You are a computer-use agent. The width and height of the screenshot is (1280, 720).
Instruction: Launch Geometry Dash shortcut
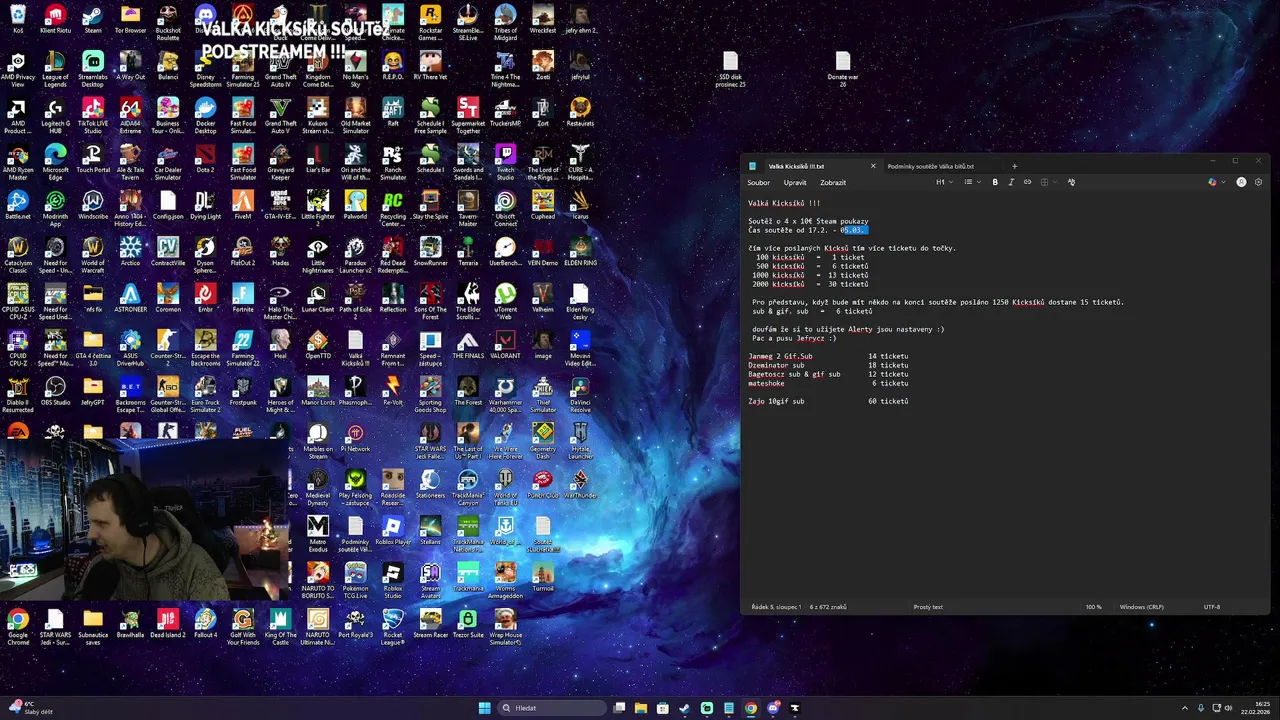coord(543,440)
